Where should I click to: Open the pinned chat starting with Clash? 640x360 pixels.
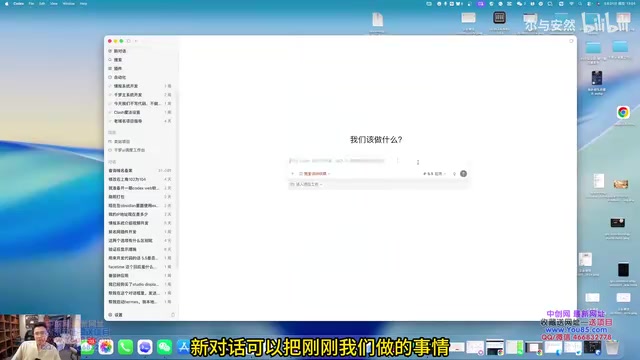click(x=140, y=112)
